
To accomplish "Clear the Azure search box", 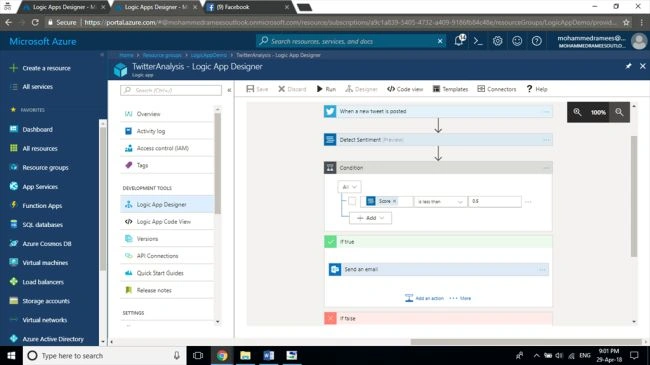I will click(x=440, y=41).
